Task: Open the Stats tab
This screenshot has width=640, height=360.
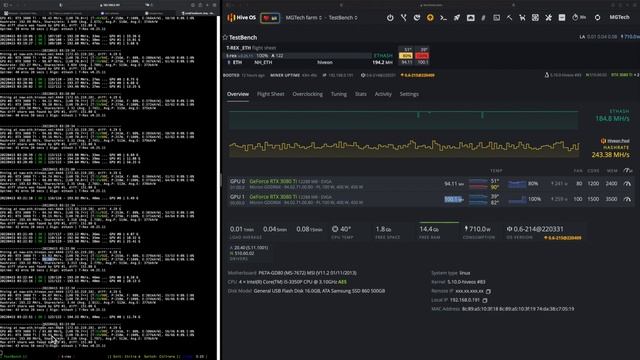Action: point(360,94)
